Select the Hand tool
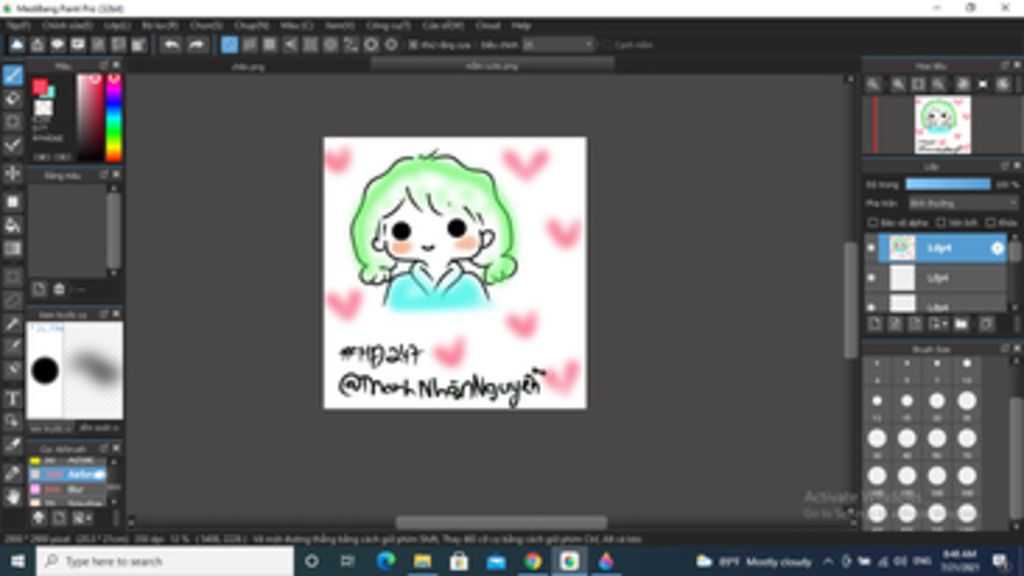This screenshot has width=1024, height=576. click(x=12, y=497)
